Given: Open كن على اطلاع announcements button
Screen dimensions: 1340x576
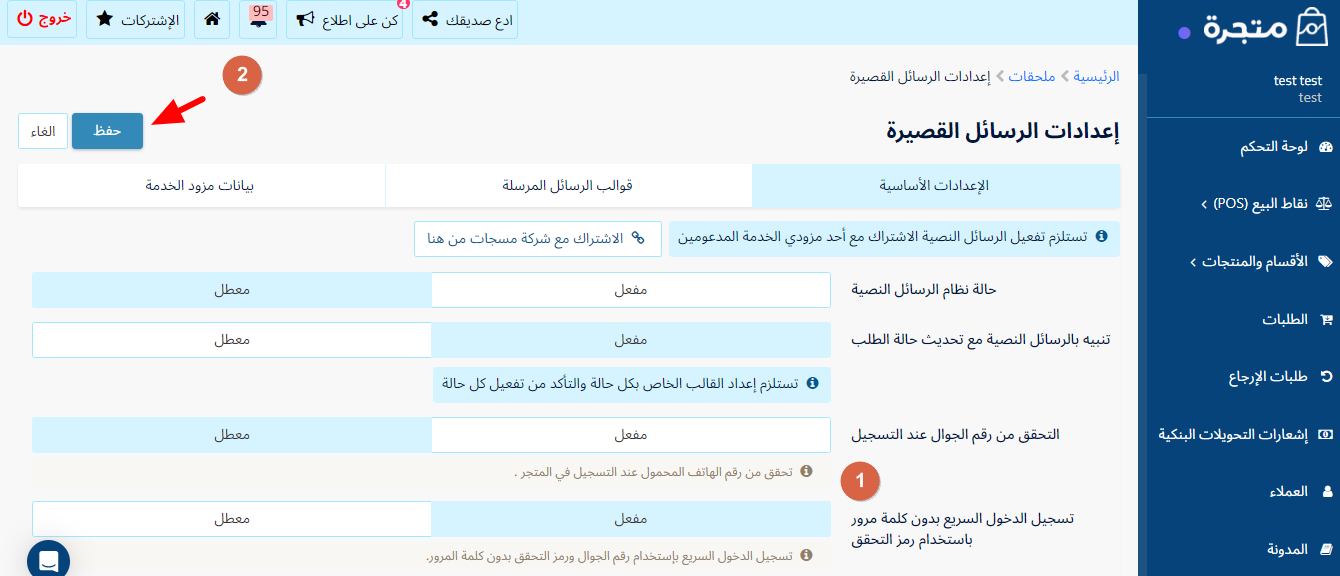Looking at the screenshot, I should point(344,20).
